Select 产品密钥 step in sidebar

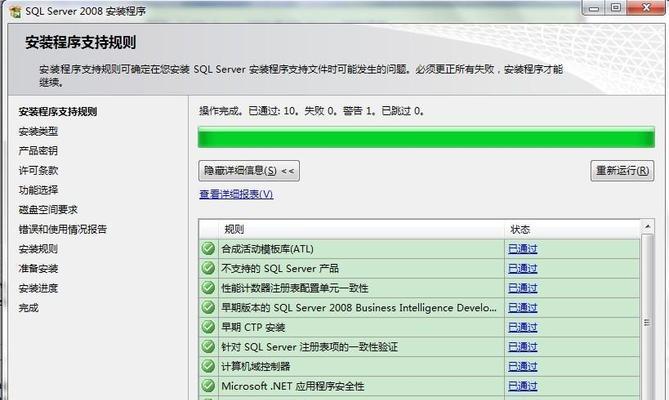(38, 151)
